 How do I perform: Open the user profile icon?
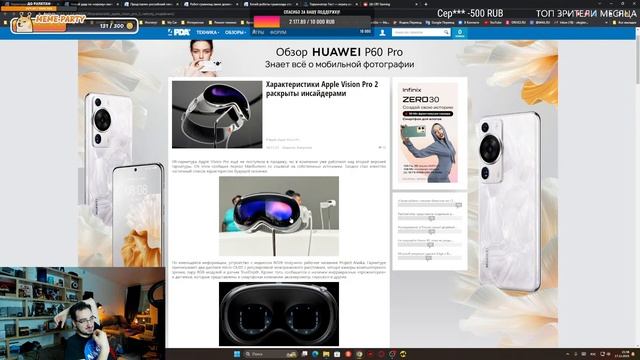(382, 33)
